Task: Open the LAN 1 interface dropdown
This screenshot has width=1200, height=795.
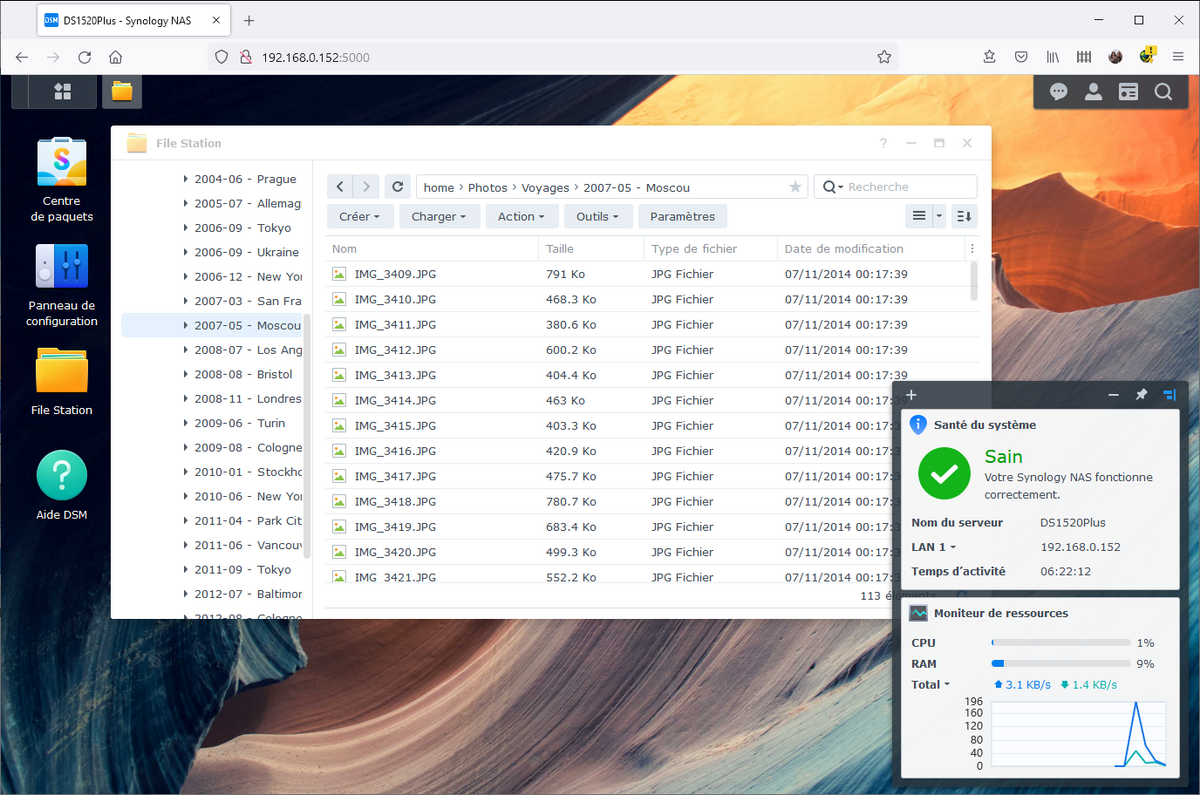Action: tap(933, 547)
